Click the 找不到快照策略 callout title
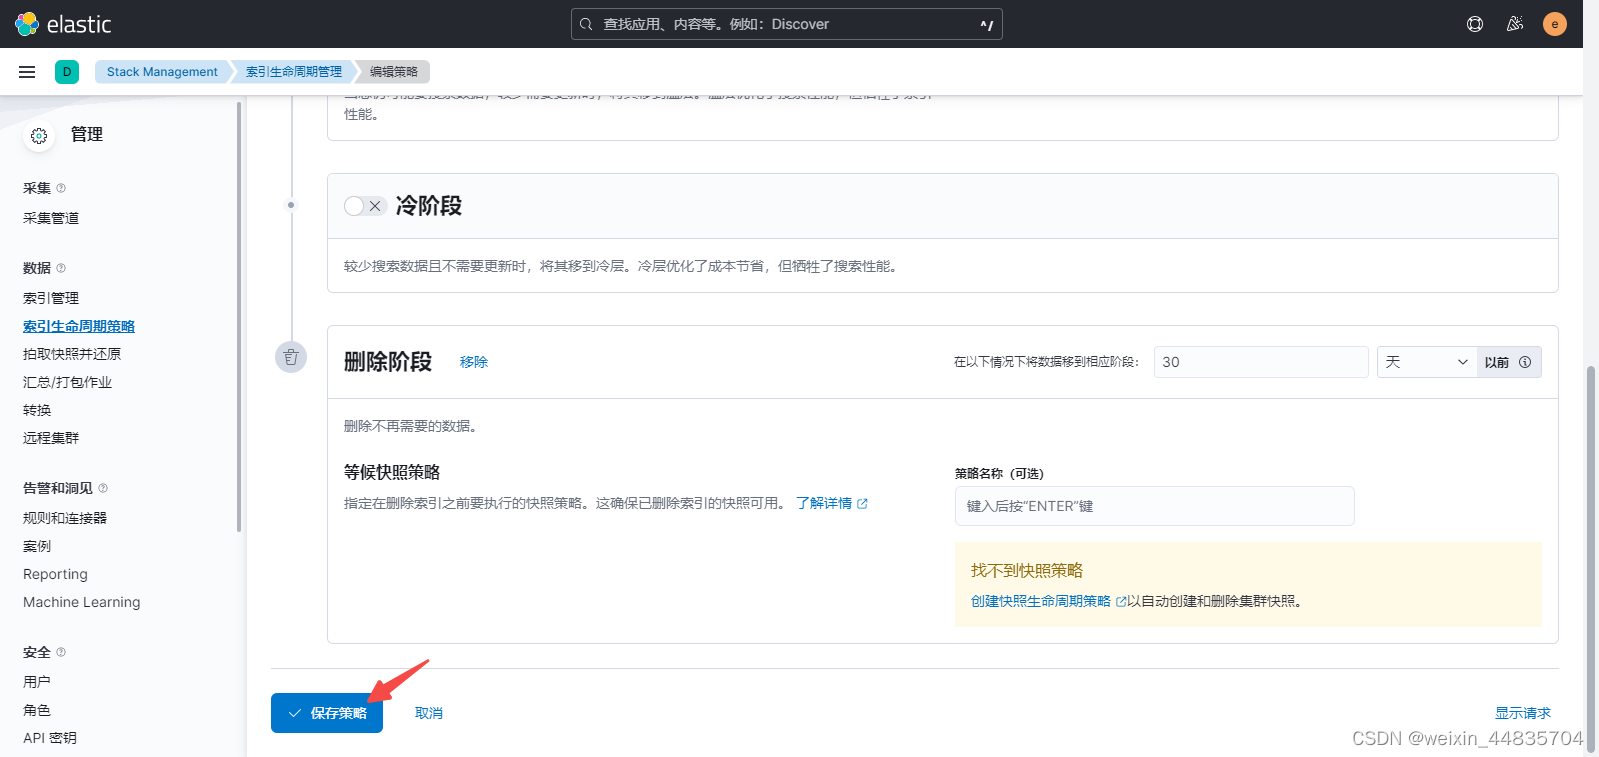 [x=1027, y=570]
